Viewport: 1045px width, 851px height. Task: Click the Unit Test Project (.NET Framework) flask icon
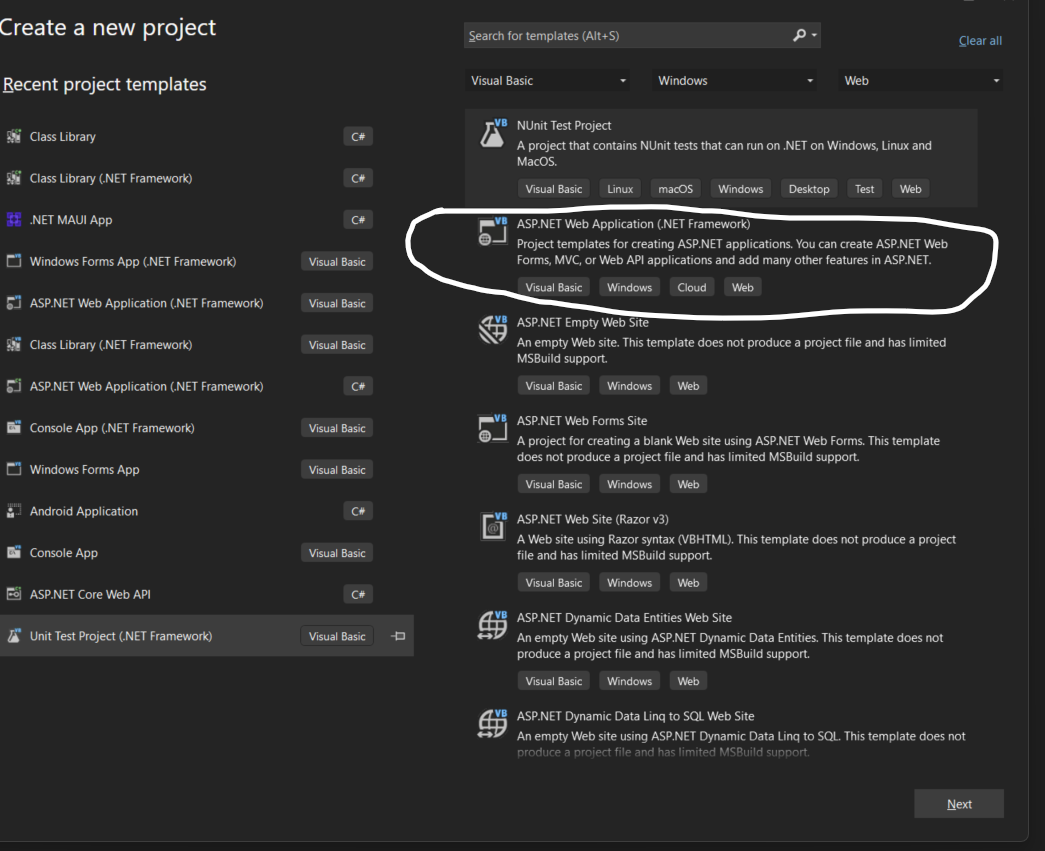(14, 636)
